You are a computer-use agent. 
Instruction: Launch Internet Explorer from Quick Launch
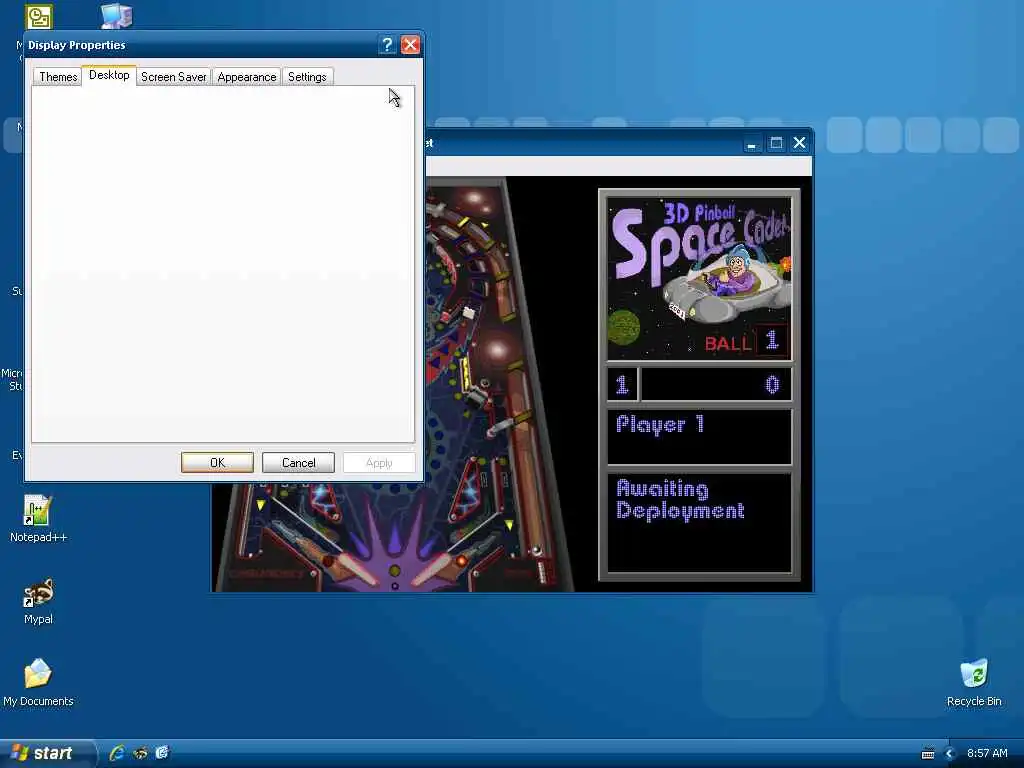pyautogui.click(x=117, y=753)
